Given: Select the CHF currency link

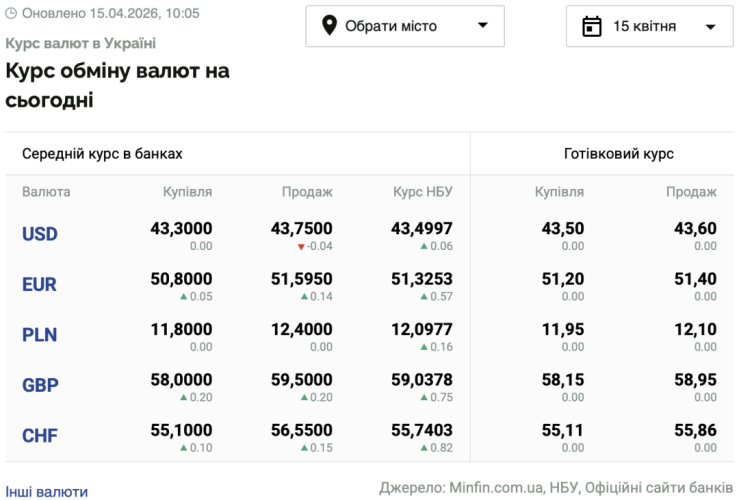Looking at the screenshot, I should (40, 435).
